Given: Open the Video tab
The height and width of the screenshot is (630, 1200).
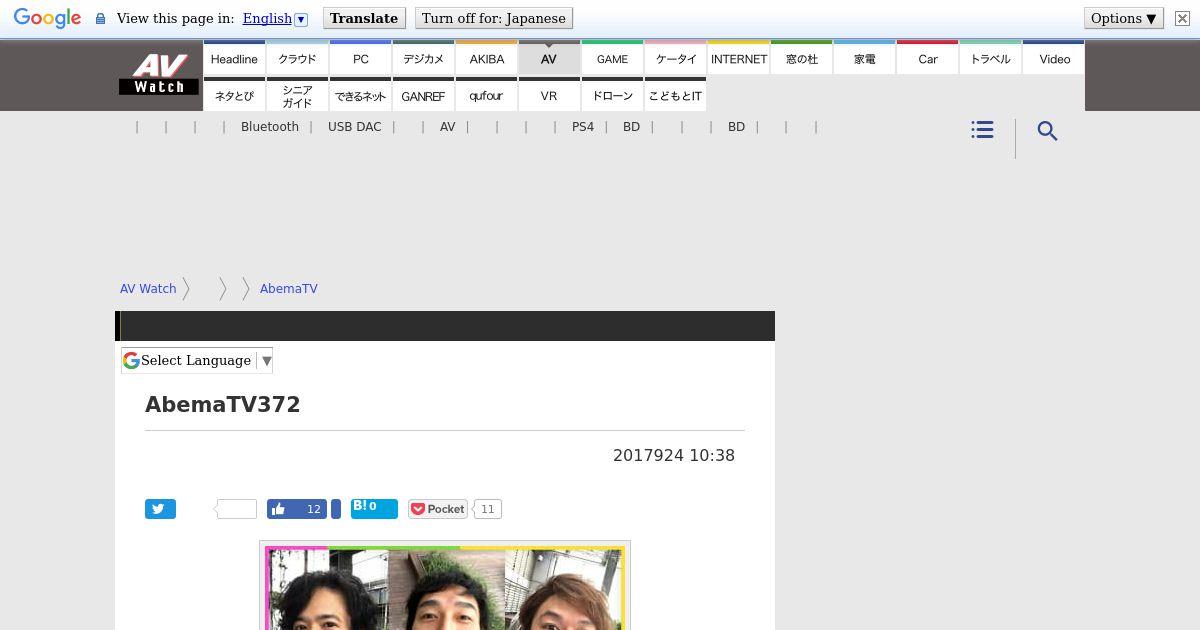Looking at the screenshot, I should tap(1054, 59).
